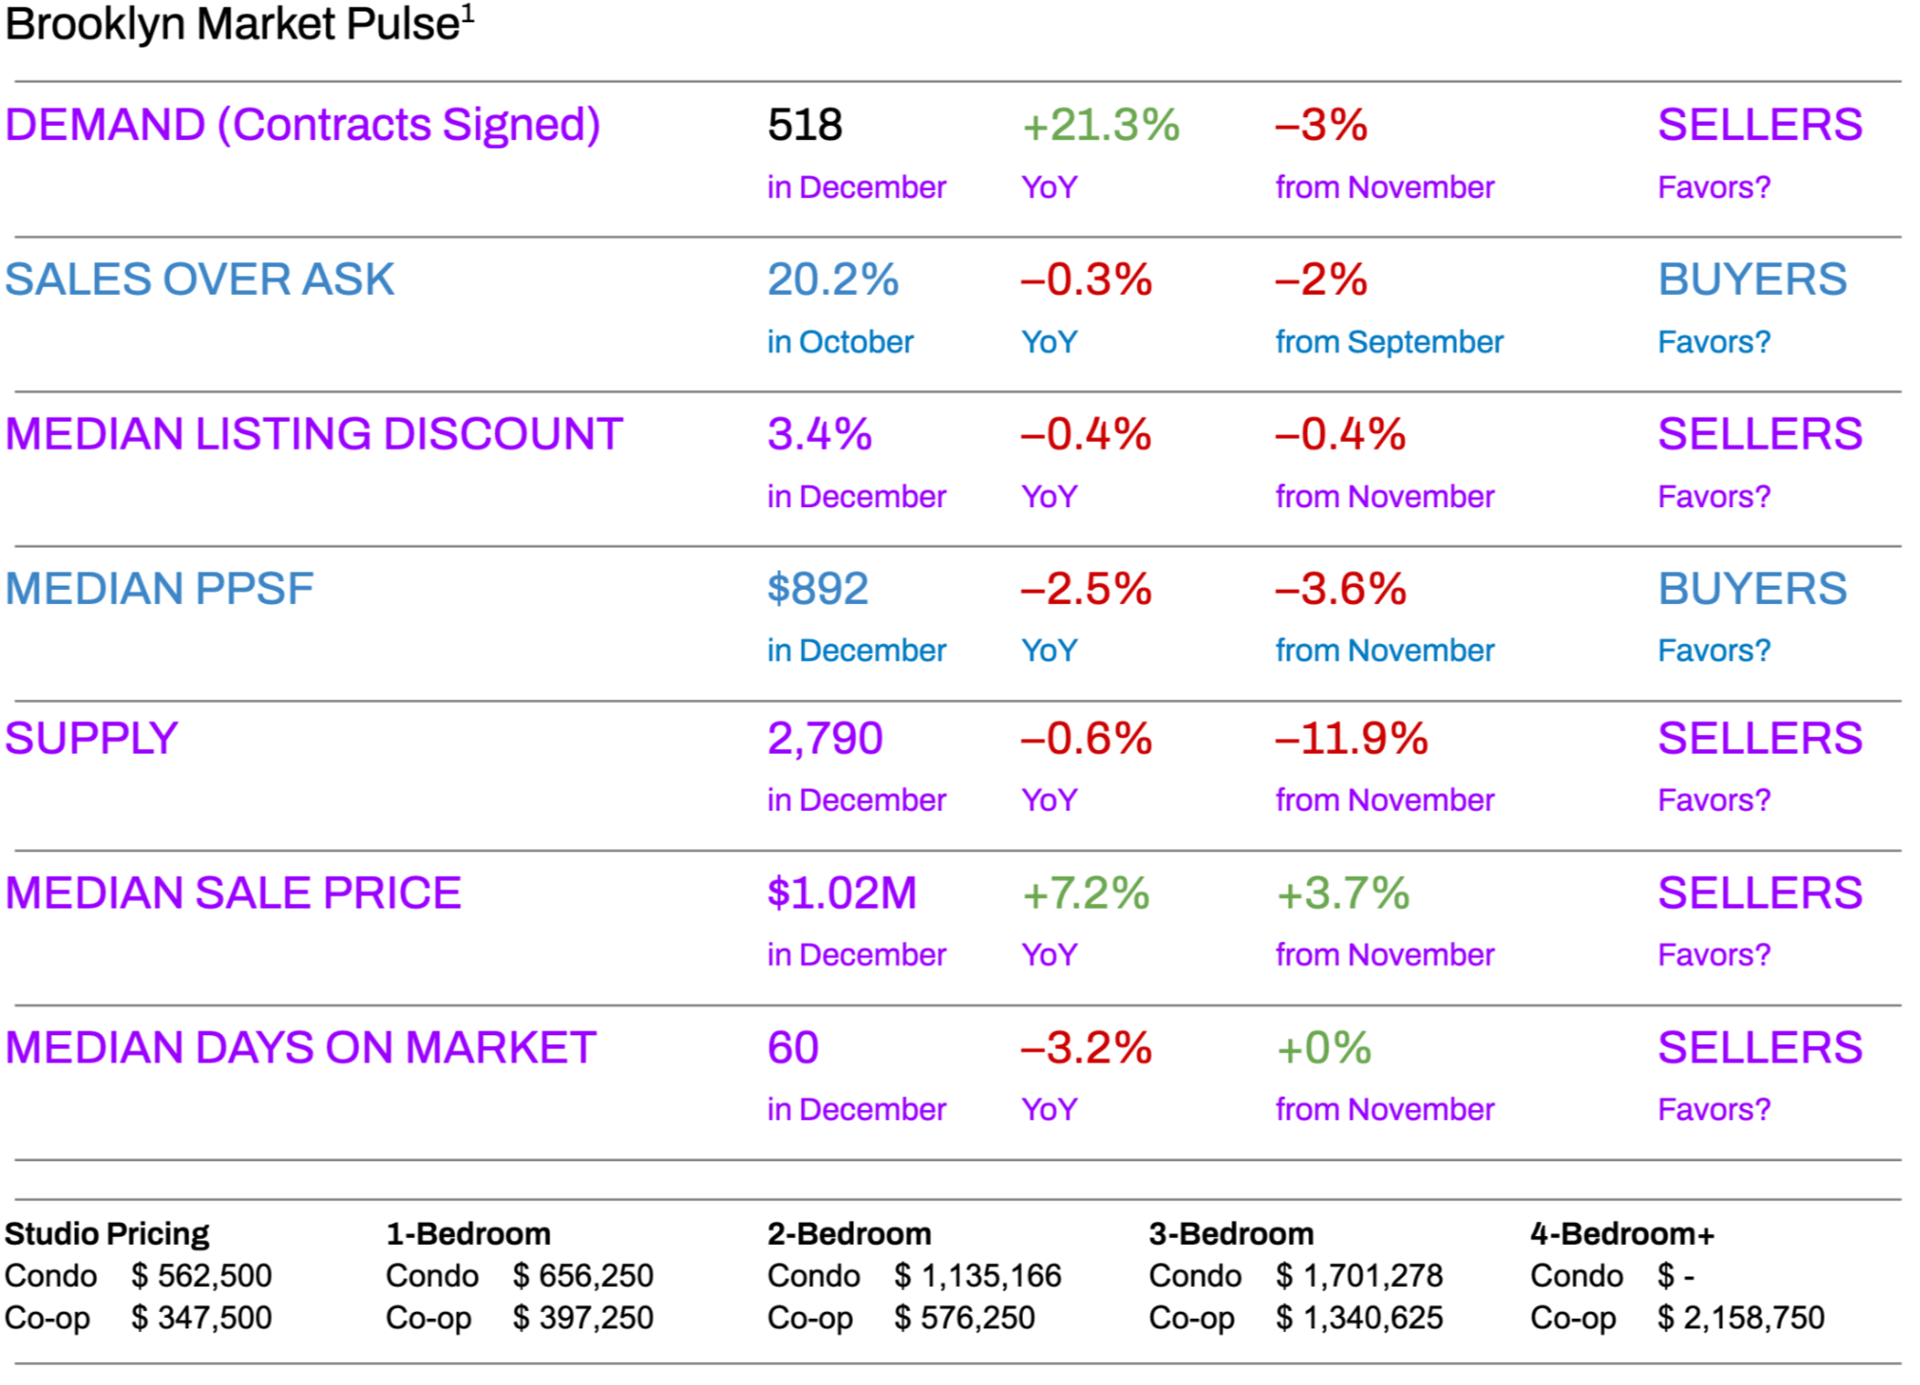The width and height of the screenshot is (1920, 1385).
Task: Click the –11.9% supply change from November
Action: pos(1351,739)
